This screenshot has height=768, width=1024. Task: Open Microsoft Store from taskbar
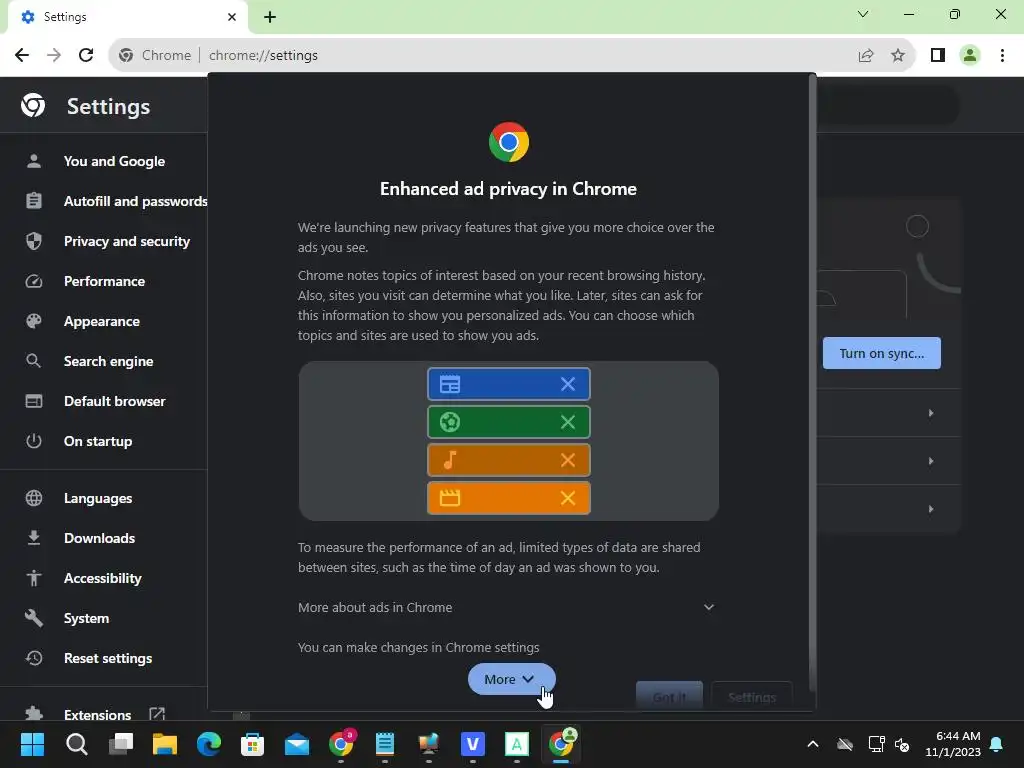252,744
